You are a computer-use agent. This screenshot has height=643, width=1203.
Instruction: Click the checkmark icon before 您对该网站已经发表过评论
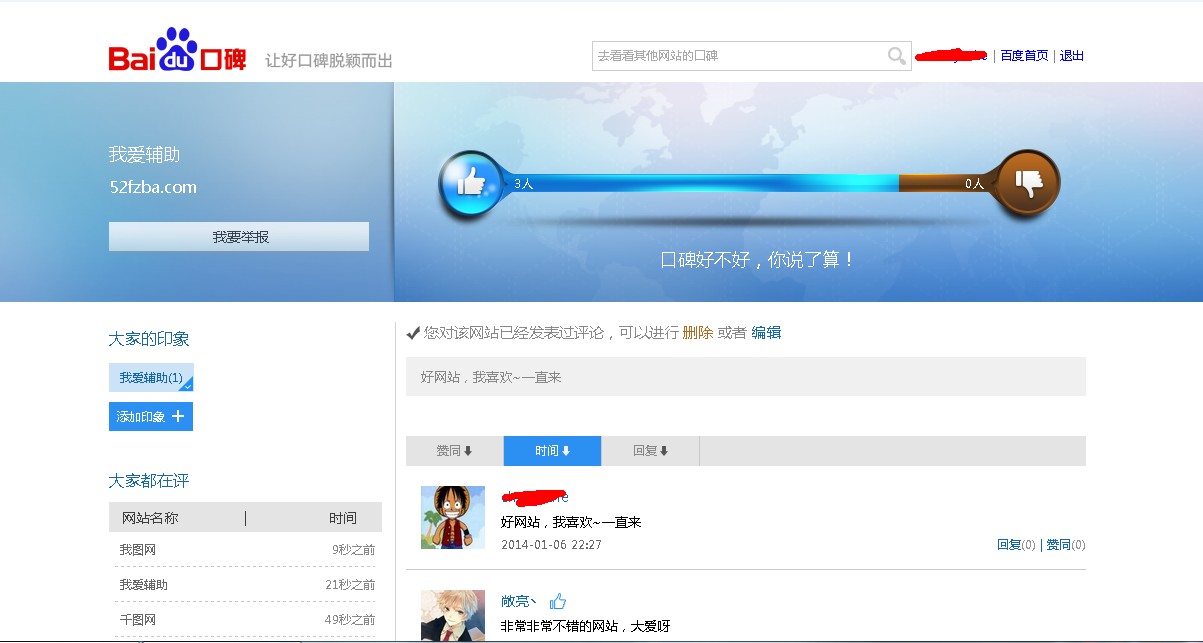(x=413, y=333)
